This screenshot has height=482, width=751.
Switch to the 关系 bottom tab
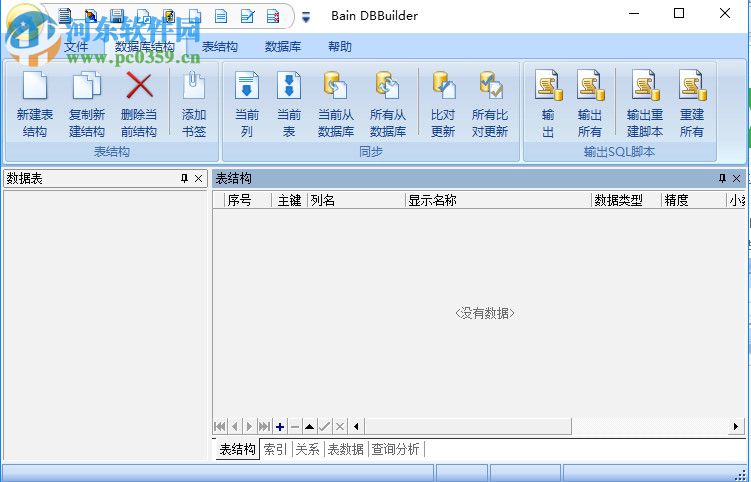click(x=307, y=449)
